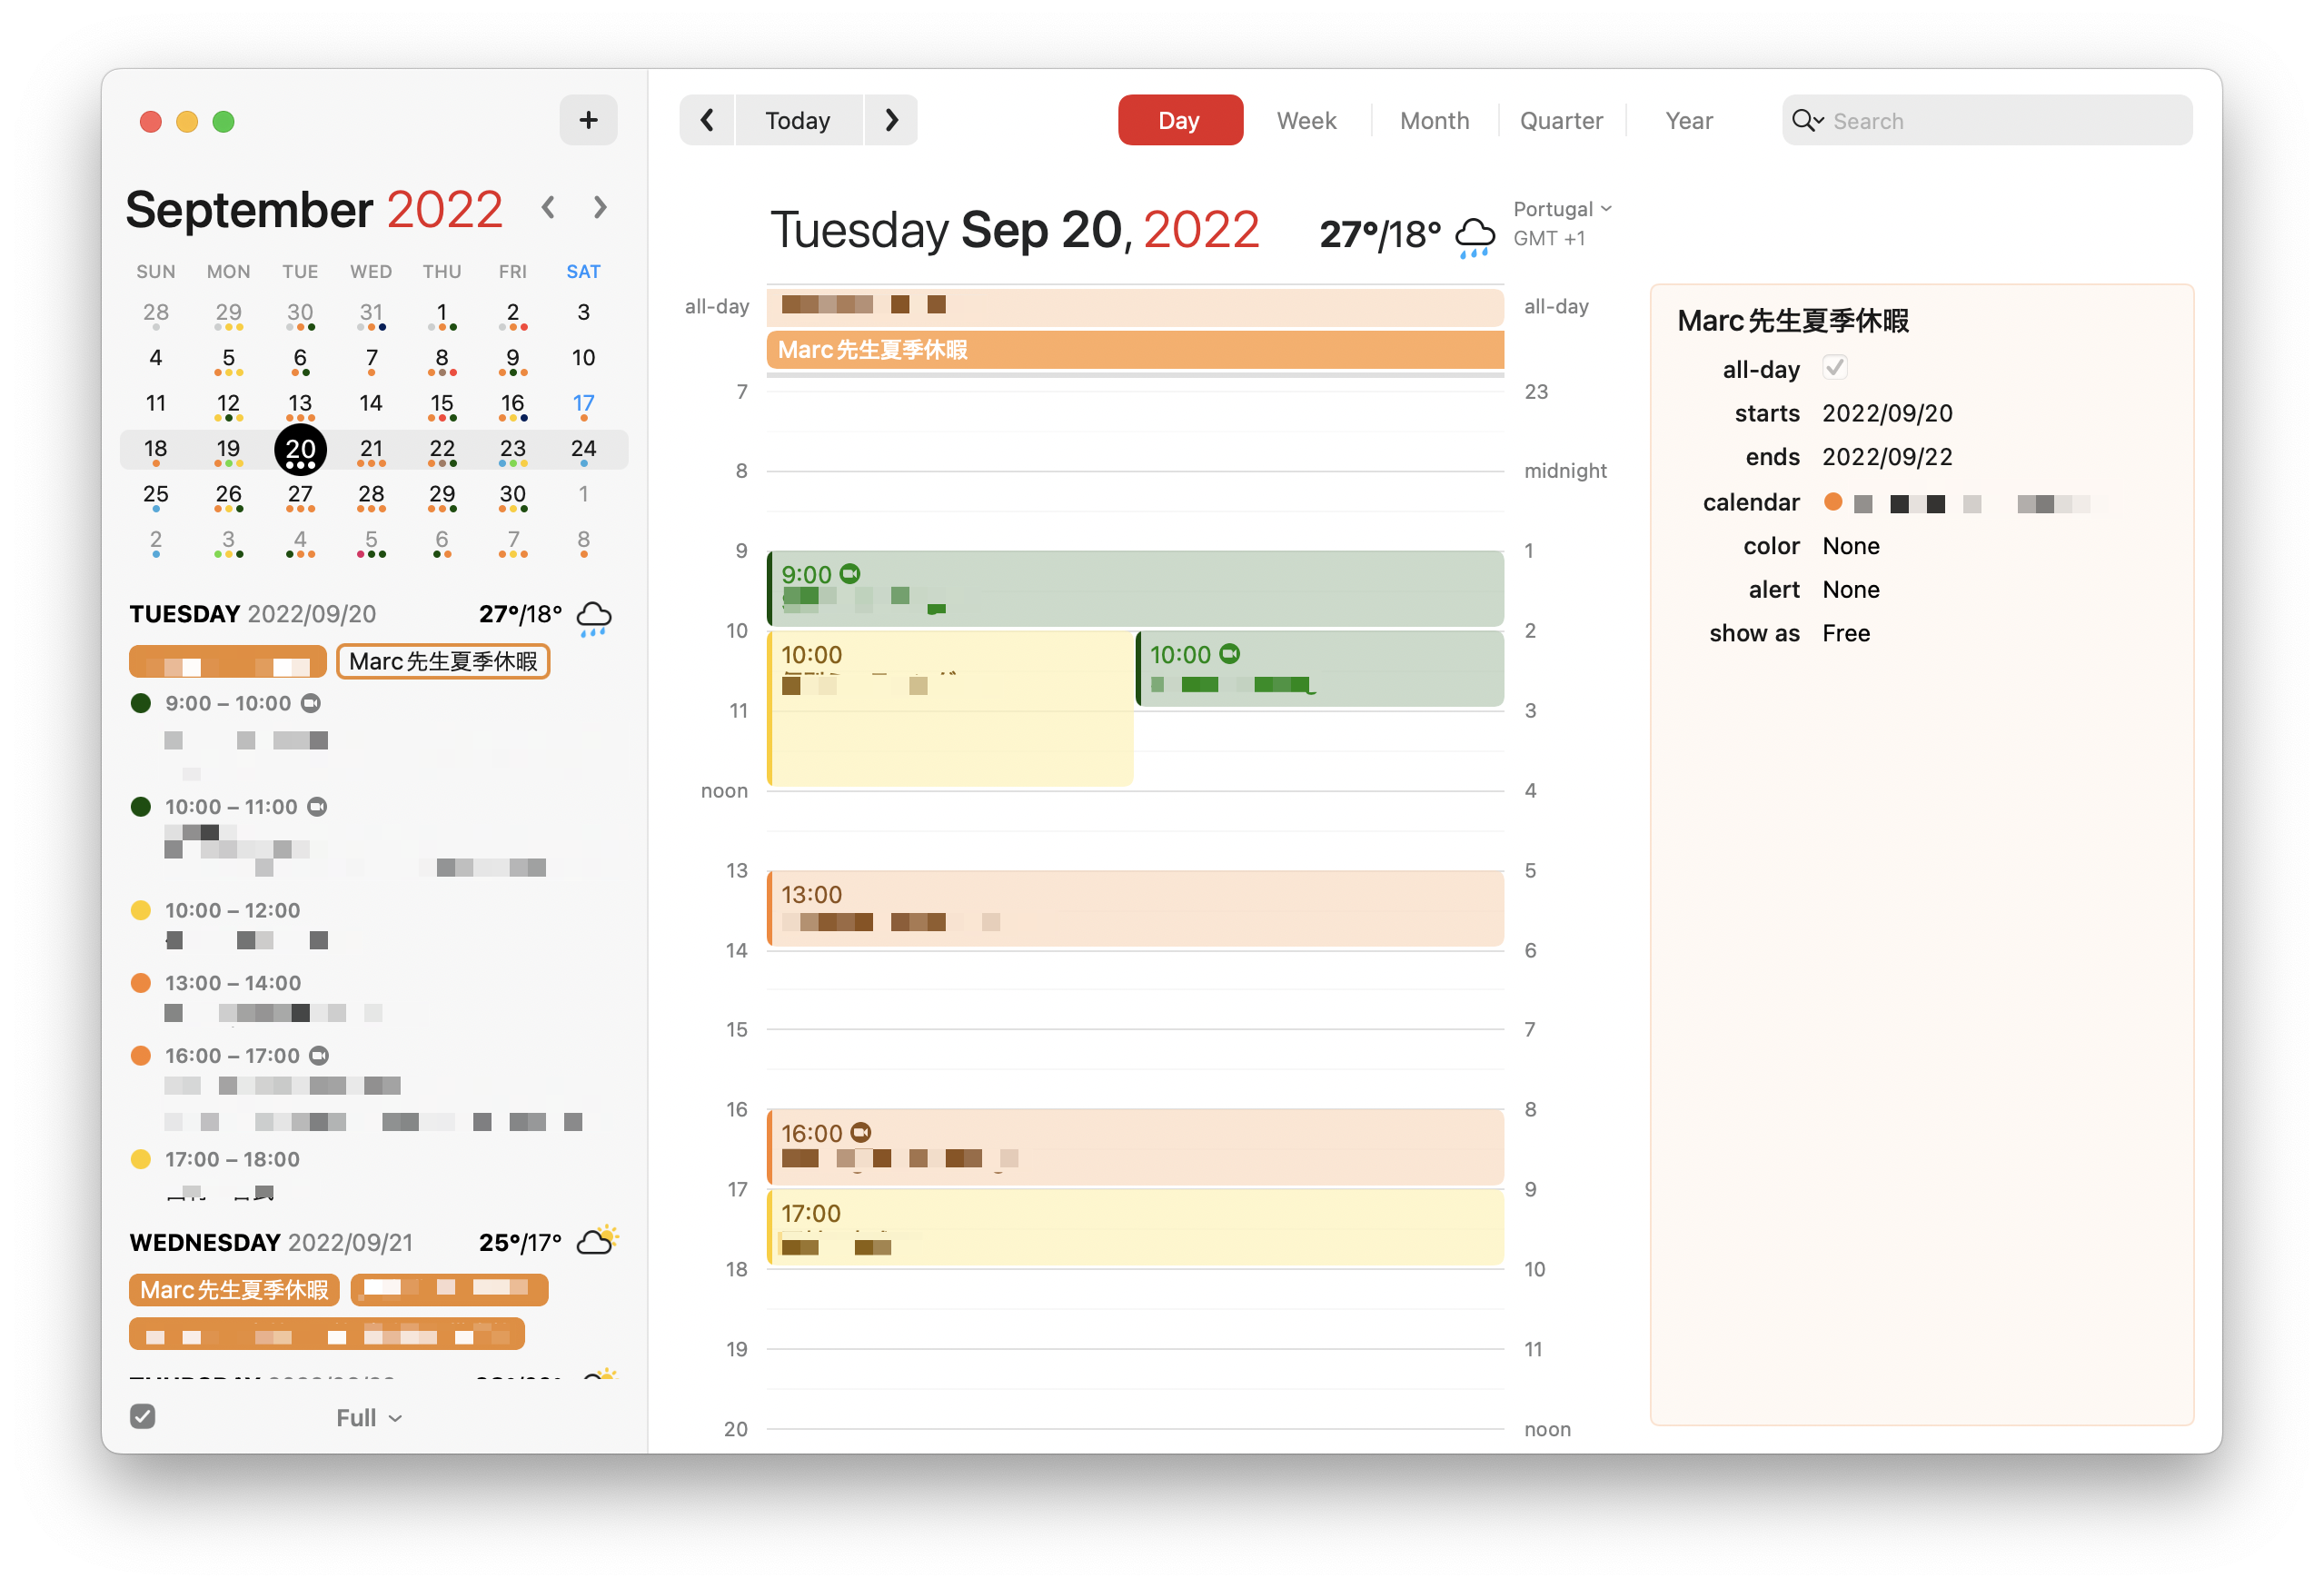Toggle the all-day checkbox in event details
This screenshot has width=2324, height=1588.
click(x=1834, y=368)
